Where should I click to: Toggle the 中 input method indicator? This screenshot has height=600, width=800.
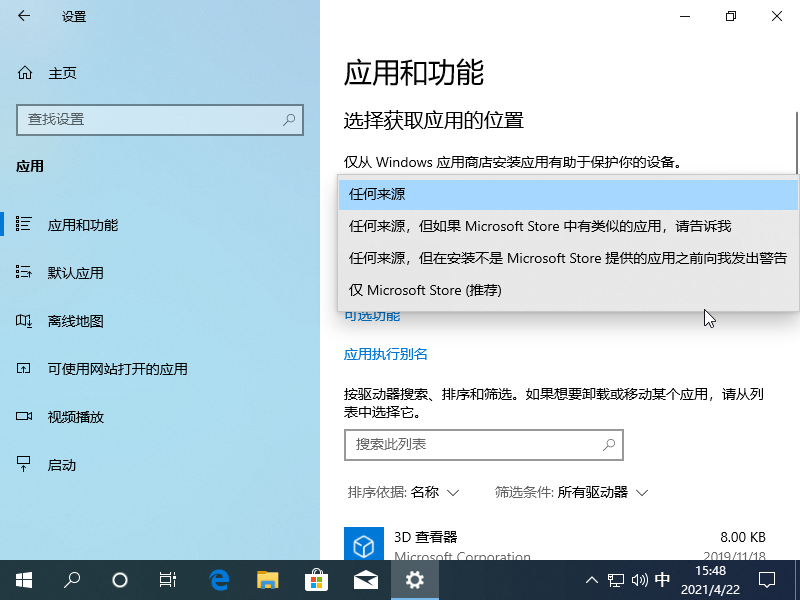(662, 580)
